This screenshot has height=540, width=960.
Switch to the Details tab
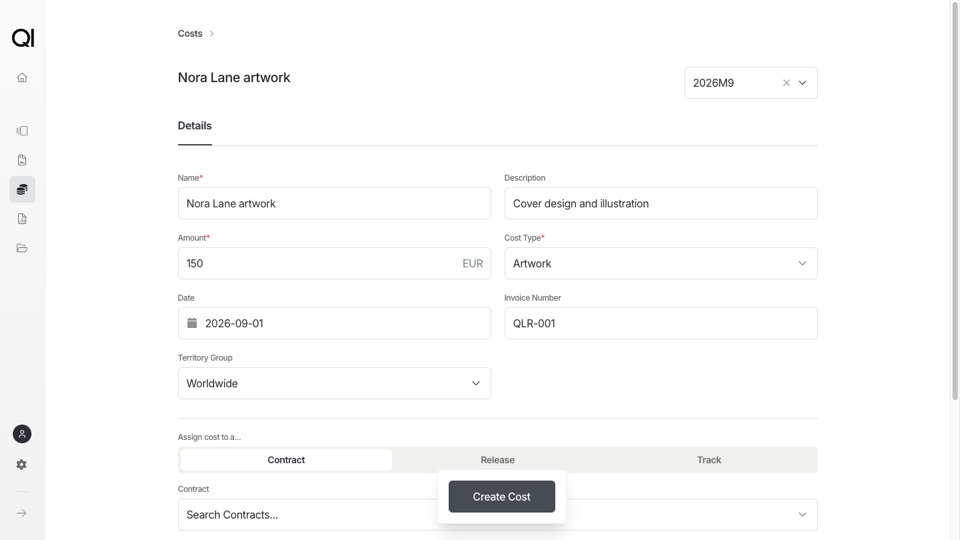tap(195, 126)
